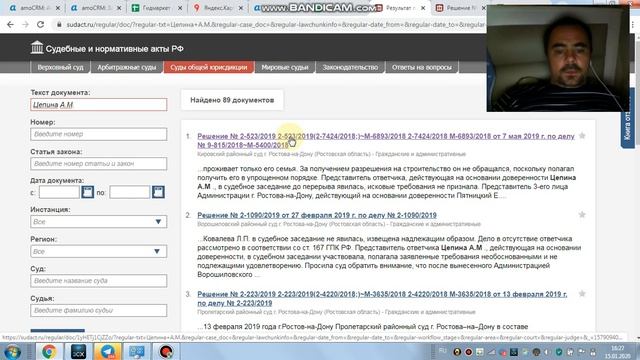The width and height of the screenshot is (640, 360).
Task: Click the system tray clock
Action: point(618,352)
